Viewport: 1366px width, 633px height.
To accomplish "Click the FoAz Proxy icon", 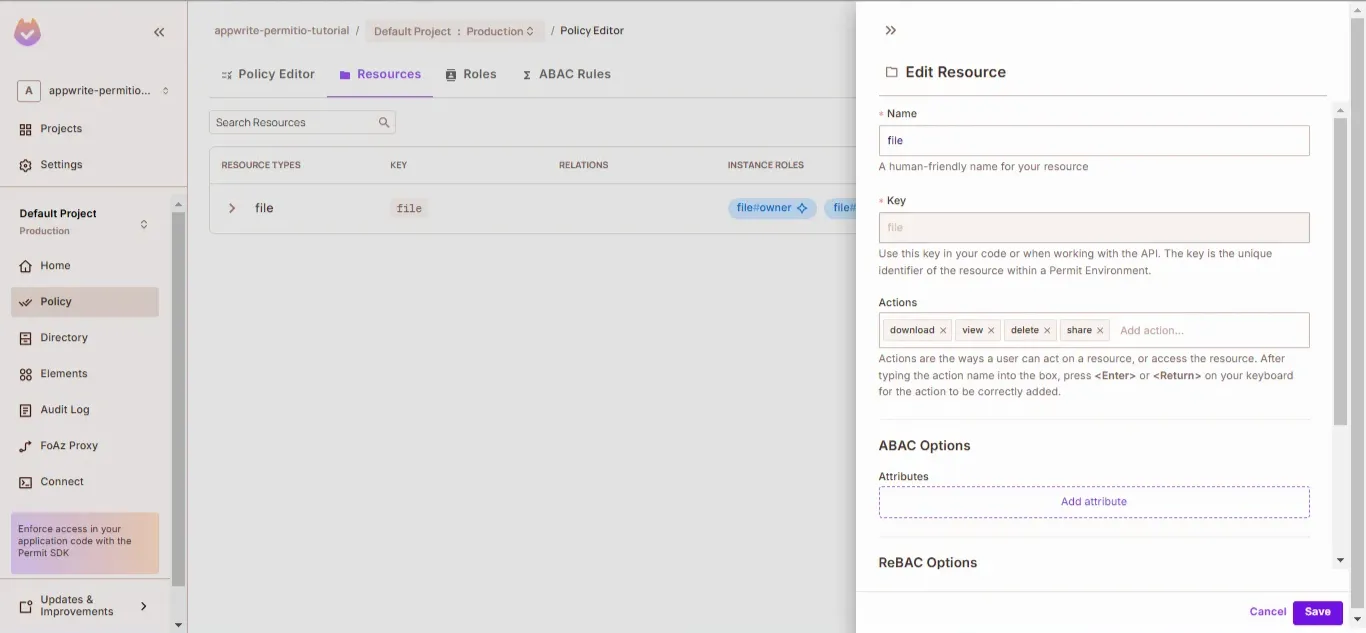I will (x=26, y=446).
